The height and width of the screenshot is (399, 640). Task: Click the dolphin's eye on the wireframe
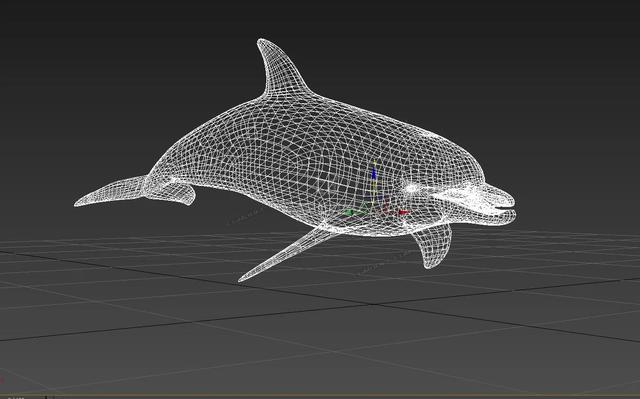pyautogui.click(x=411, y=188)
